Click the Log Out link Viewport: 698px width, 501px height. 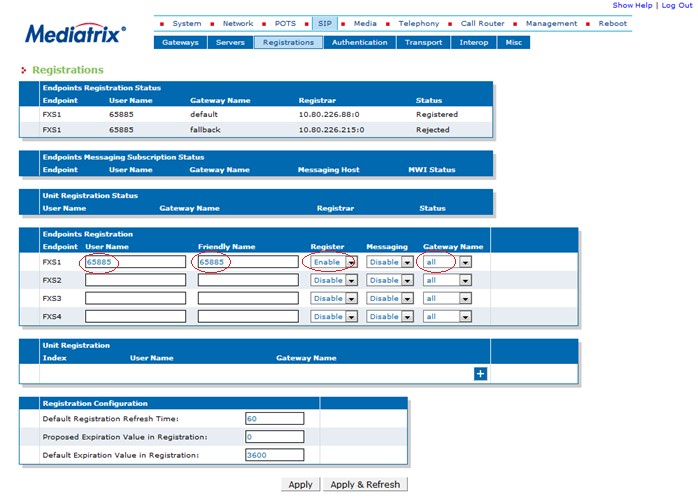[x=677, y=5]
